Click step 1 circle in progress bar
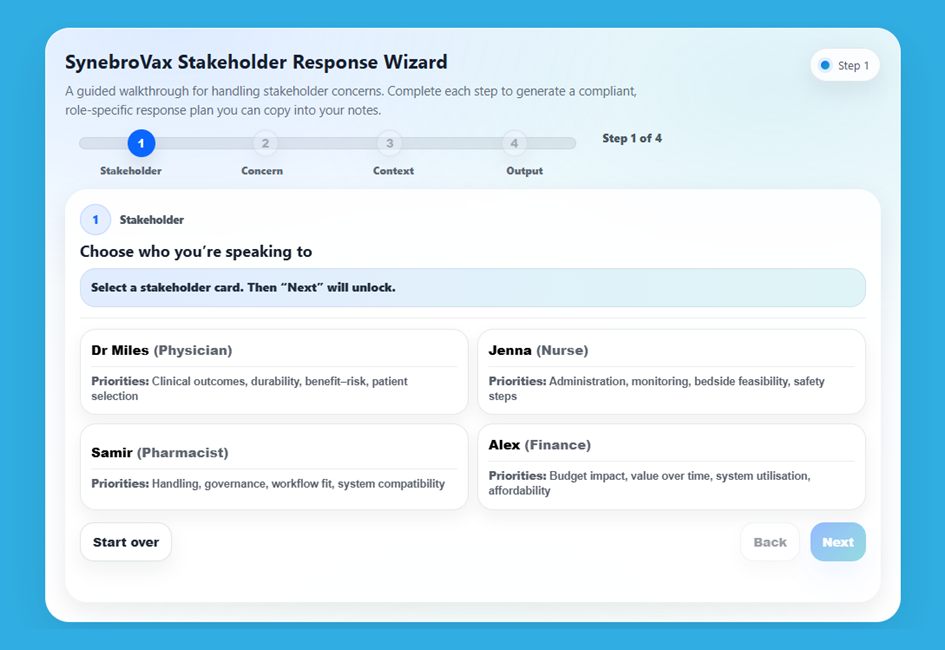This screenshot has height=650, width=945. tap(141, 143)
